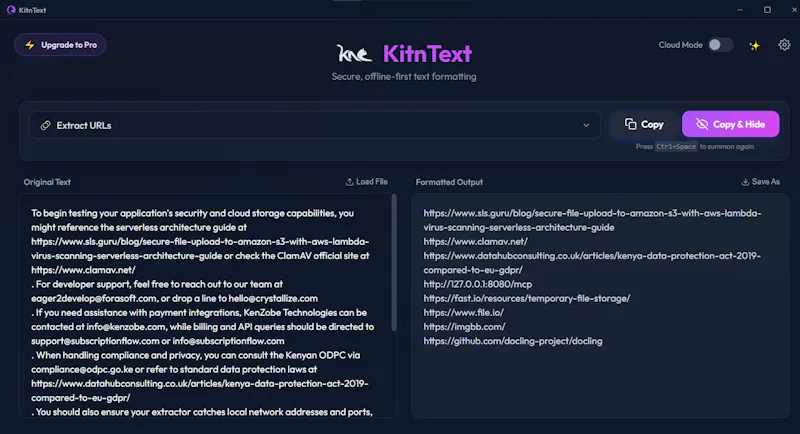800x434 pixels.
Task: Click the KitnText logo title
Action: 428,54
